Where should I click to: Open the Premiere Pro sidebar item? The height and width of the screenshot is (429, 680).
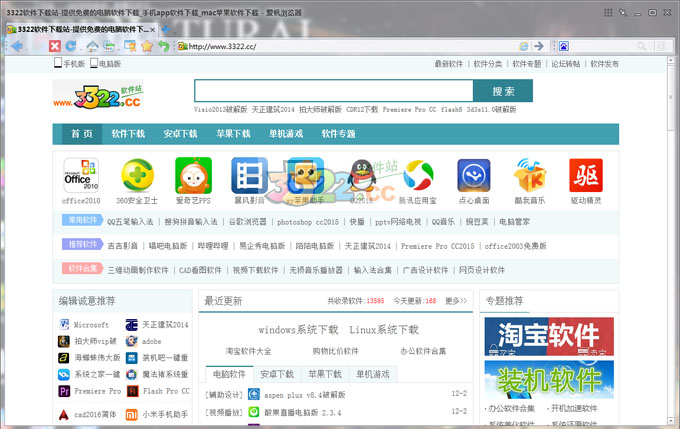point(98,391)
